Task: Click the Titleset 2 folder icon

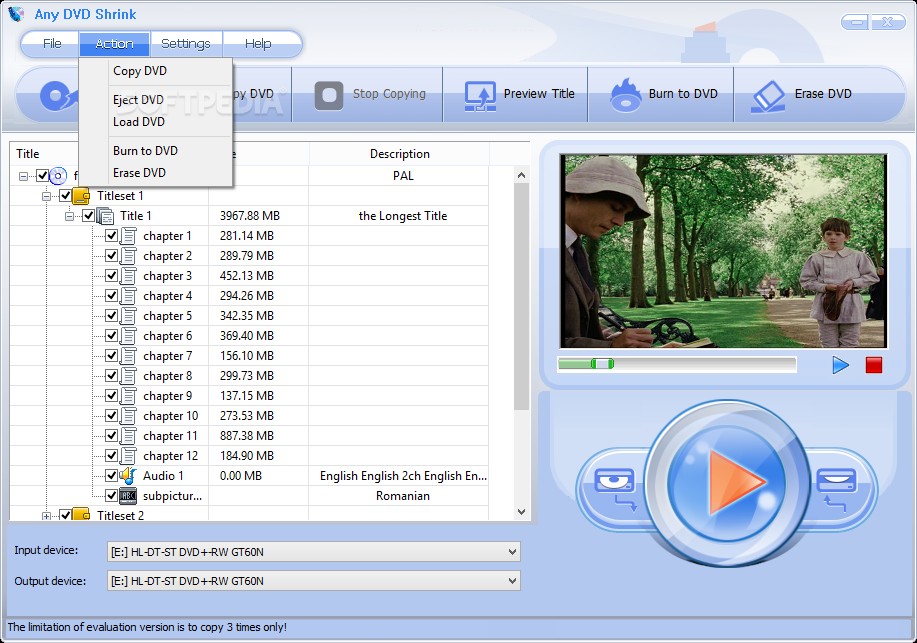Action: tap(81, 514)
